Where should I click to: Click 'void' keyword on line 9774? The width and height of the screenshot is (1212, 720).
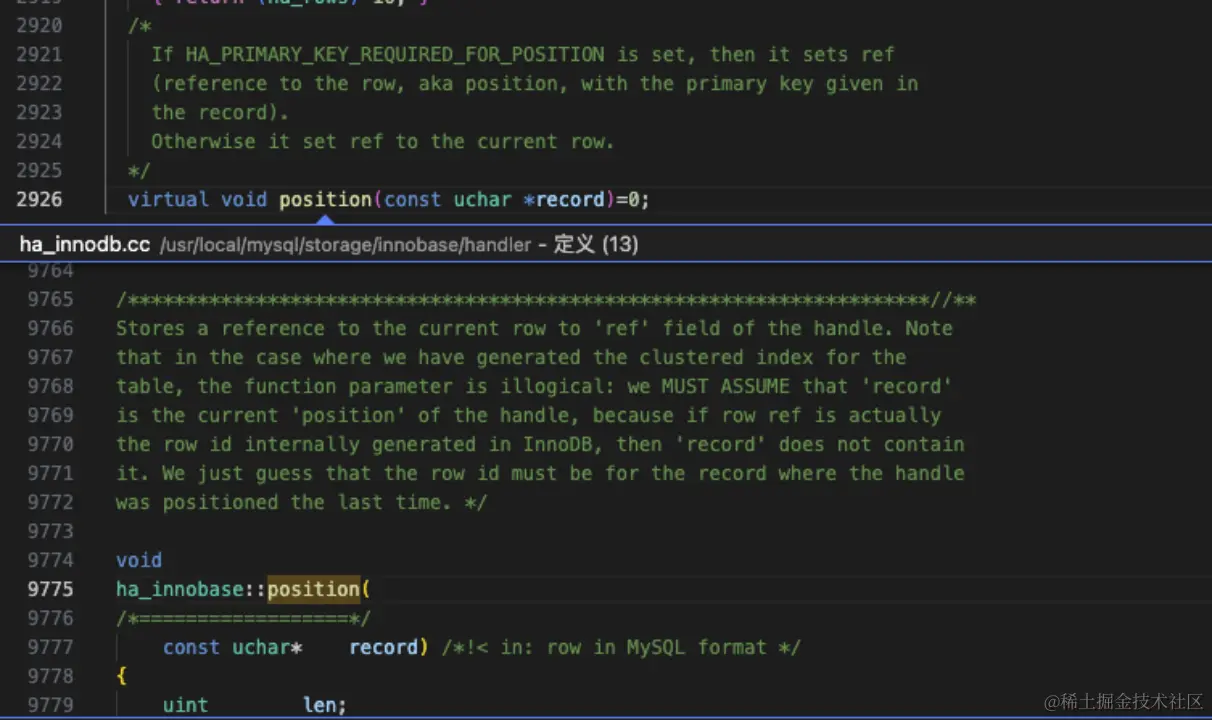[x=139, y=560]
